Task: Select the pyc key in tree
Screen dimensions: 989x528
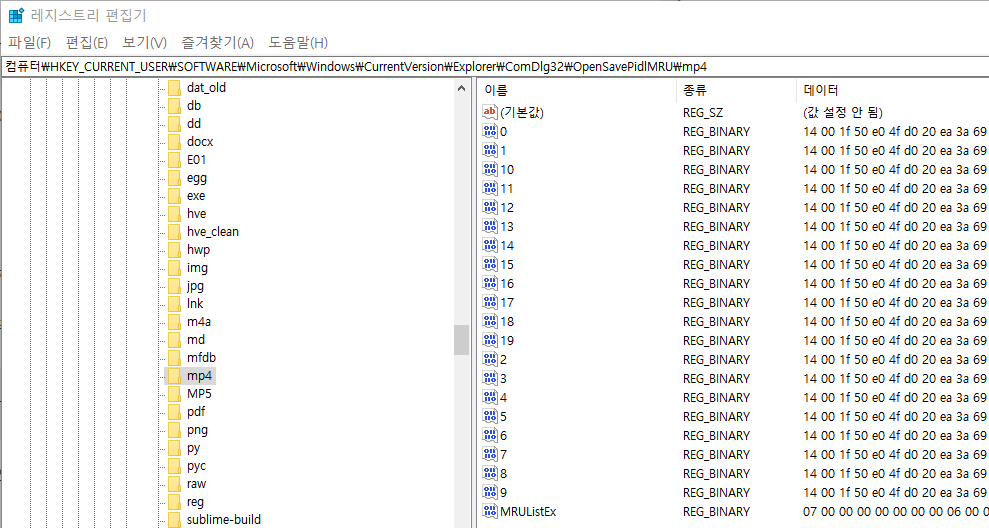Action: point(196,466)
